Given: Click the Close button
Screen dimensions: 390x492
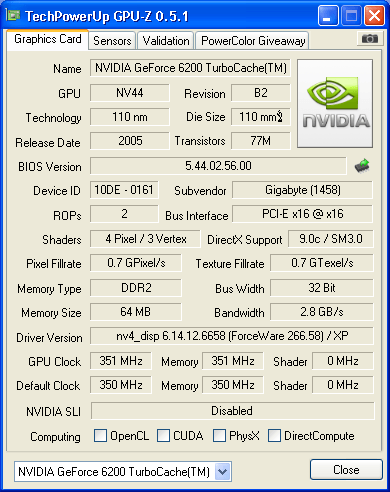Looking at the screenshot, I should [x=346, y=470].
